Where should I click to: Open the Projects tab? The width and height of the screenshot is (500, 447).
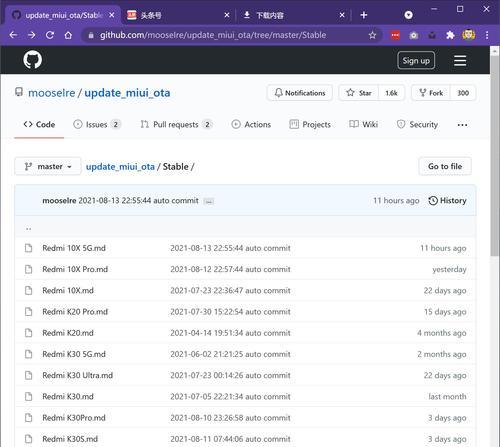point(310,124)
